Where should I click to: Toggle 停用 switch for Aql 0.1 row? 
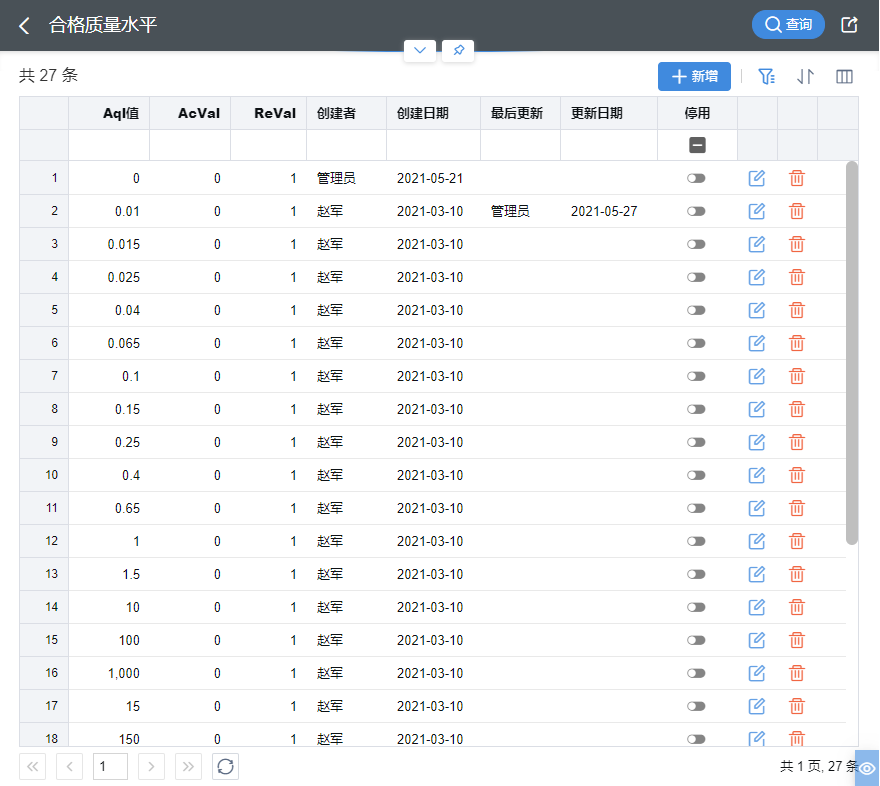pyautogui.click(x=696, y=376)
